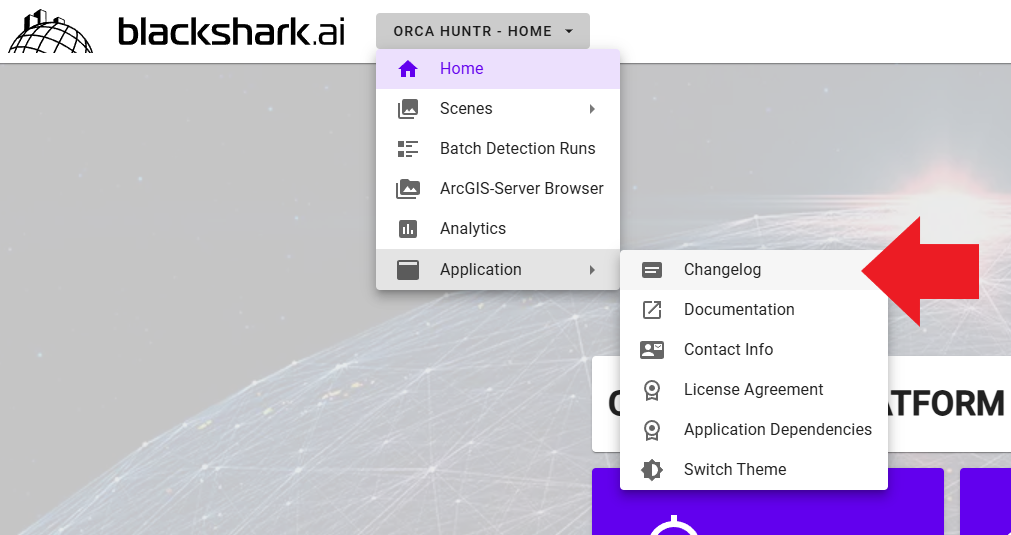Click the house icon next to Home
This screenshot has width=1011, height=535.
click(407, 69)
